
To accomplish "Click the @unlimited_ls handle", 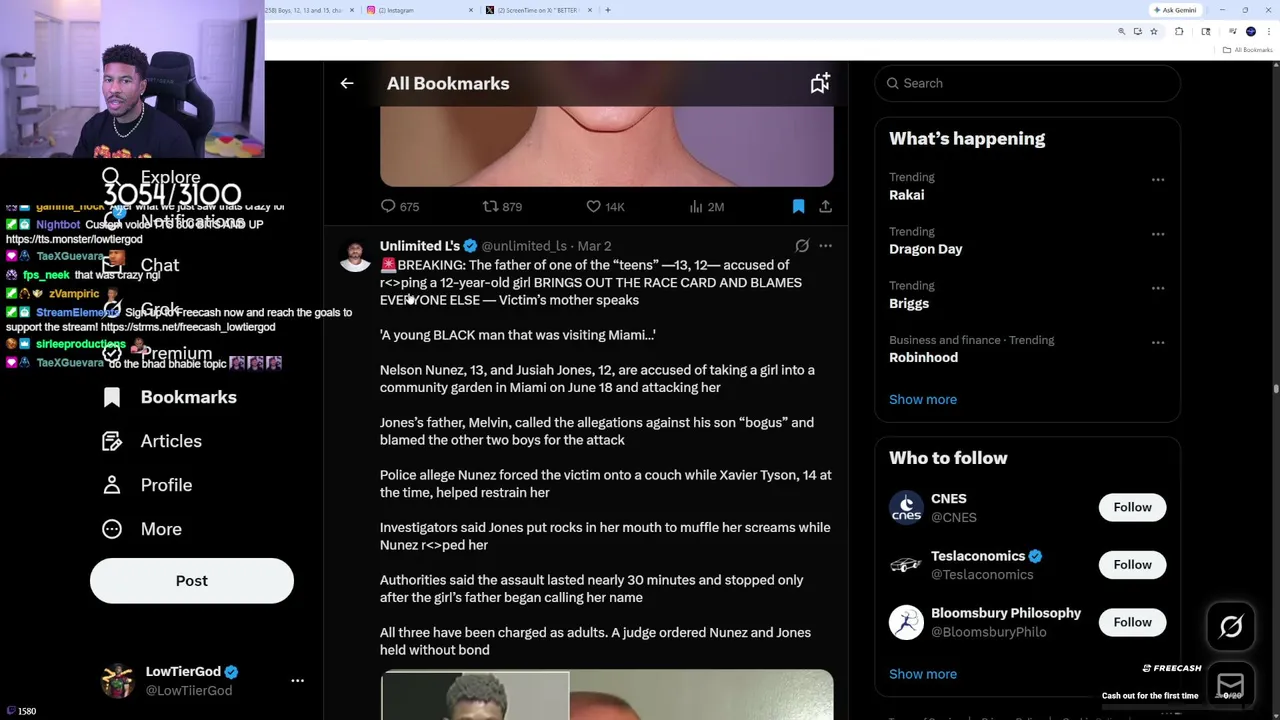I will click(x=524, y=246).
